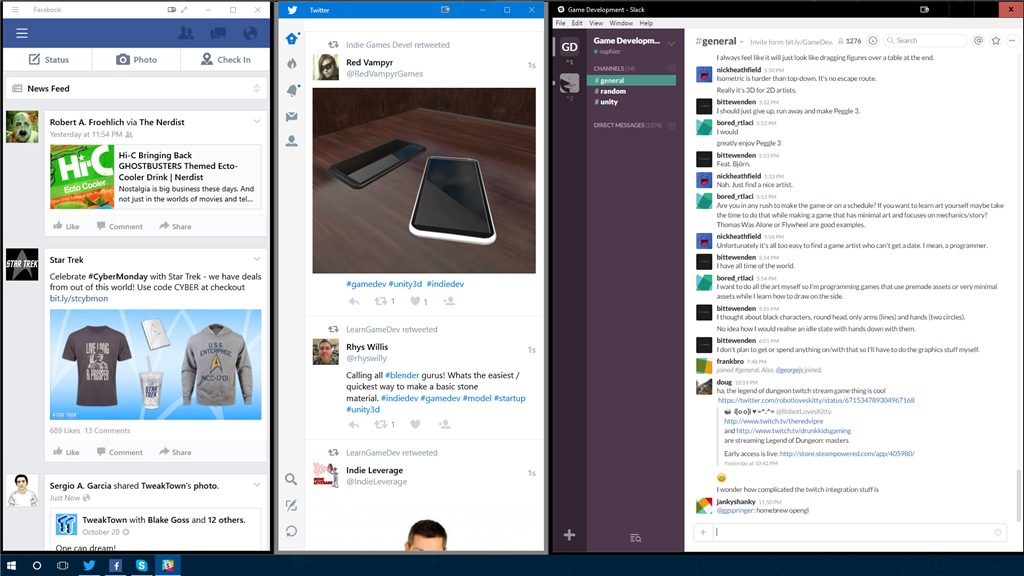Open Cortana circle on taskbar
1024x576 pixels.
[x=37, y=566]
